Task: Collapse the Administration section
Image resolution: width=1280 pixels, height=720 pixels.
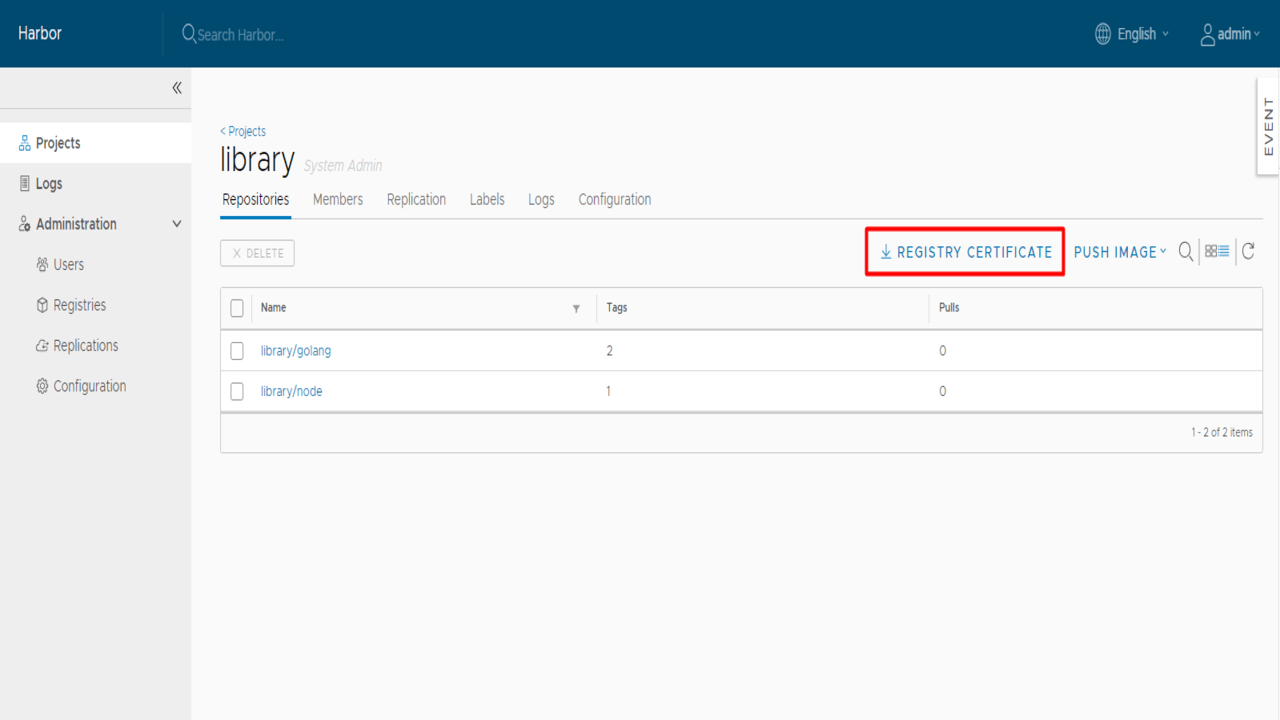Action: pyautogui.click(x=177, y=224)
